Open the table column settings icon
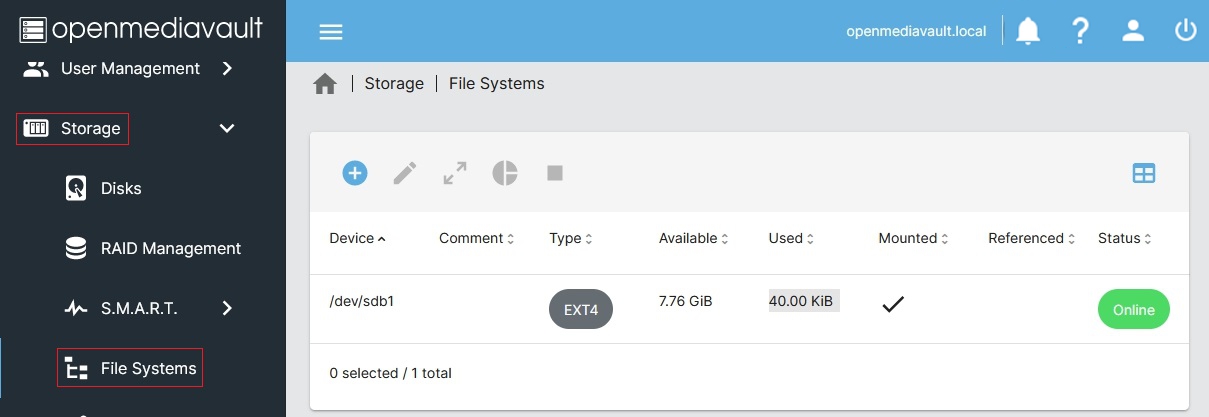 tap(1143, 173)
